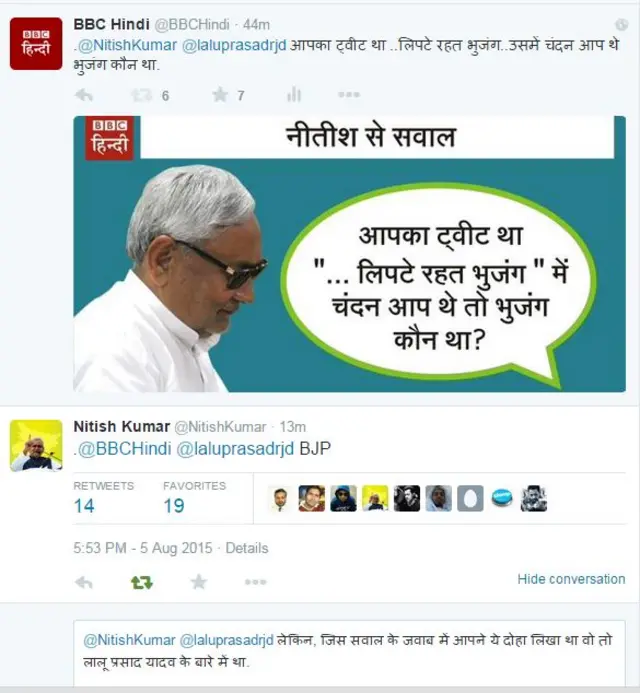640x693 pixels.
Task: Open tweet Details link
Action: click(247, 548)
